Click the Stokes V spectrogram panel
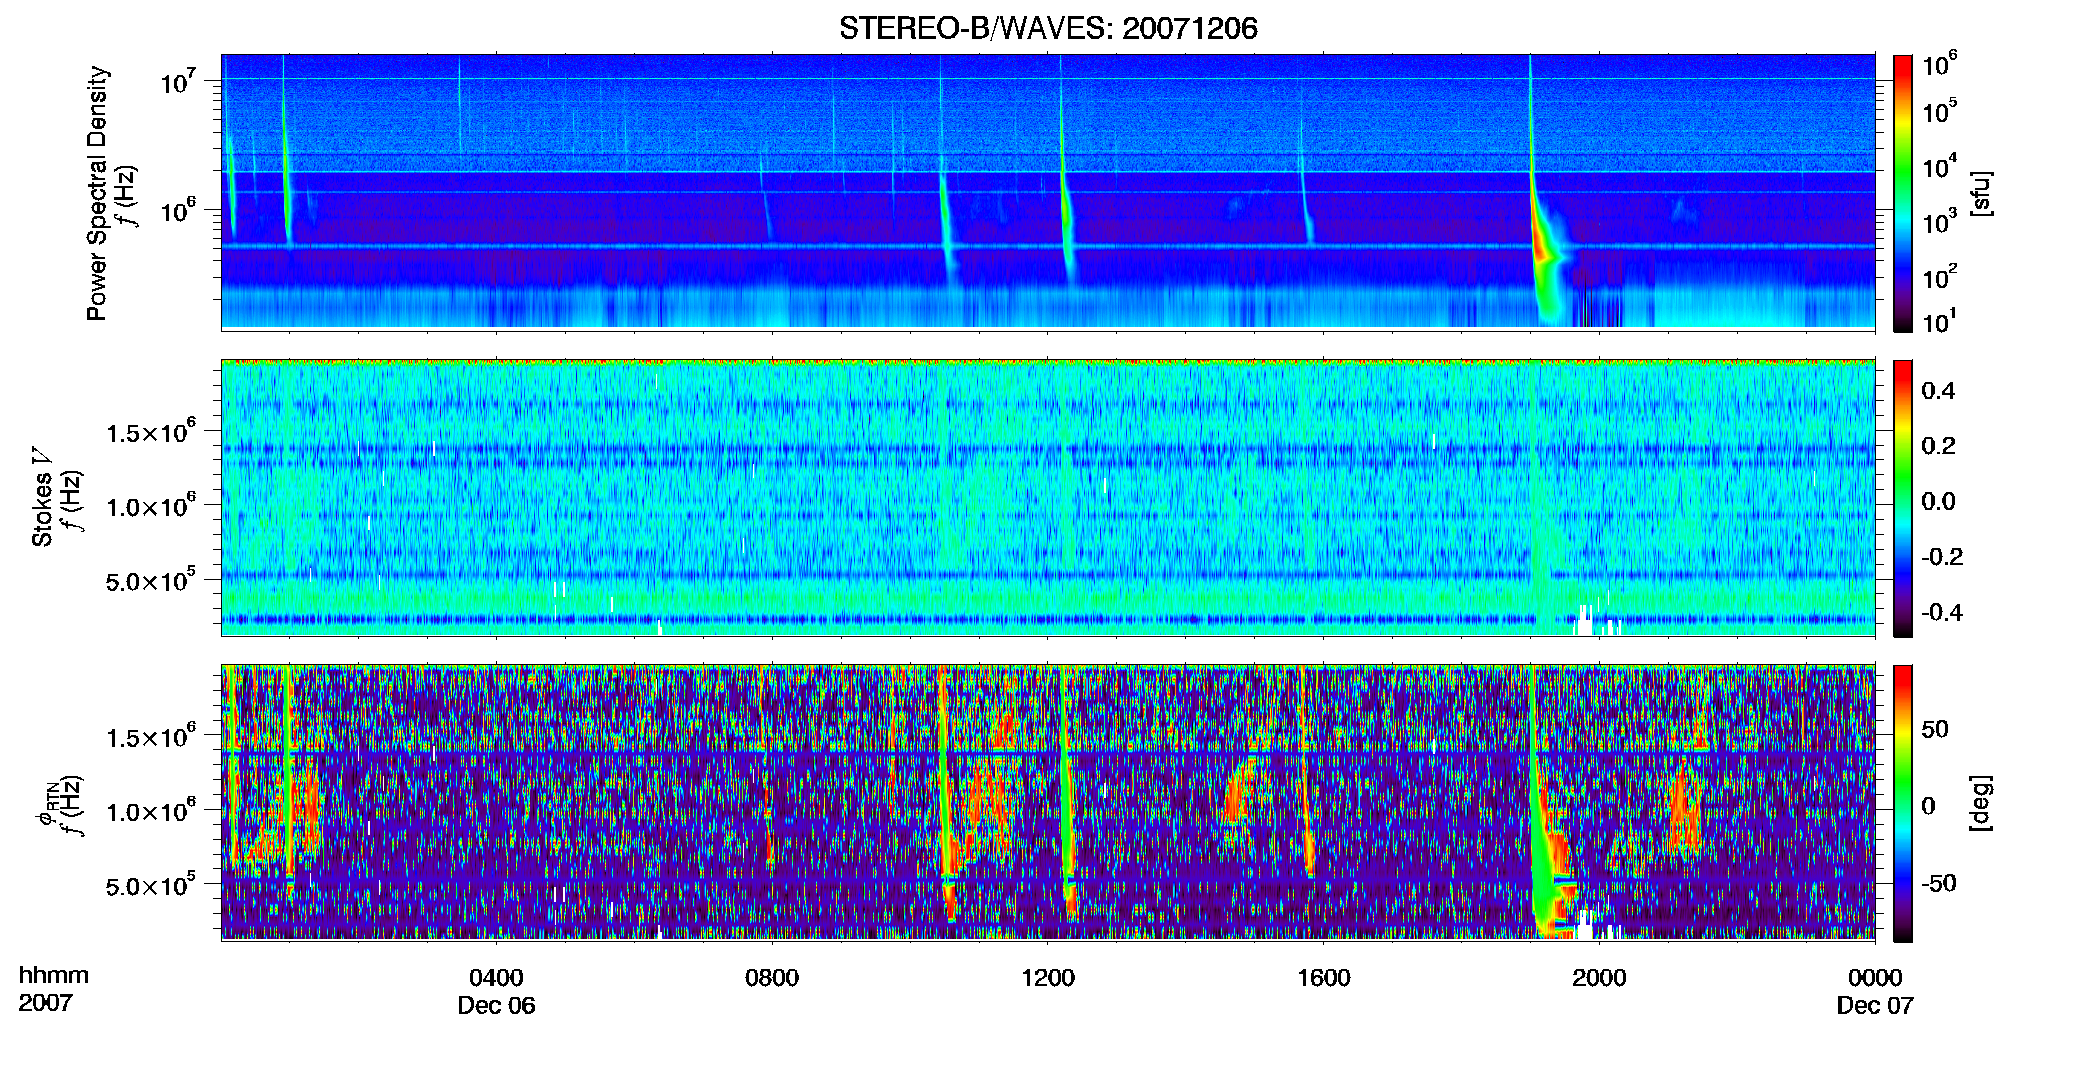 (x=1048, y=497)
